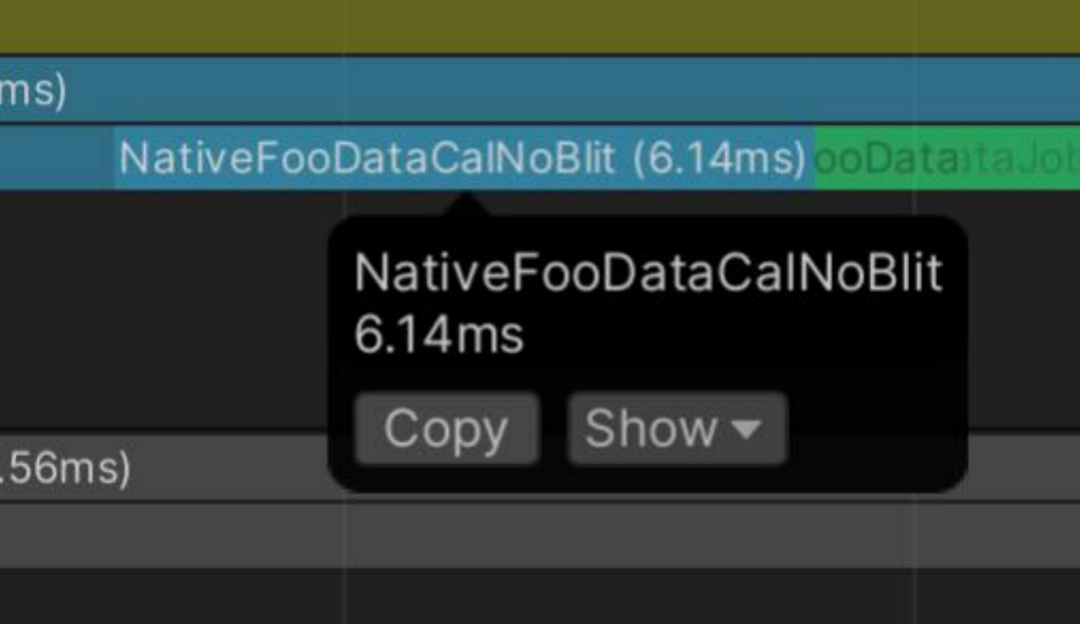Viewport: 1080px width, 624px height.
Task: Click the "ms)" label on the upper blue bar
Action: (x=33, y=90)
